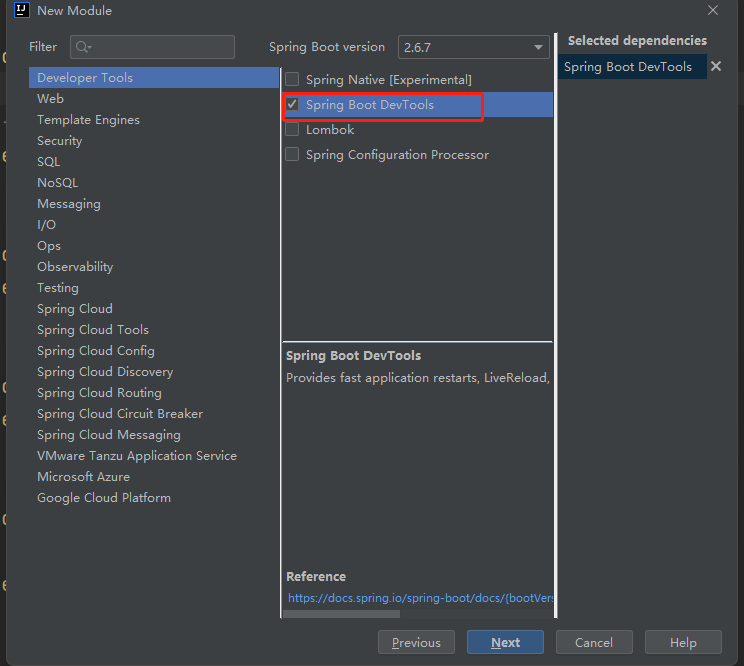Image resolution: width=744 pixels, height=666 pixels.
Task: Click the Previous button
Action: (x=416, y=642)
